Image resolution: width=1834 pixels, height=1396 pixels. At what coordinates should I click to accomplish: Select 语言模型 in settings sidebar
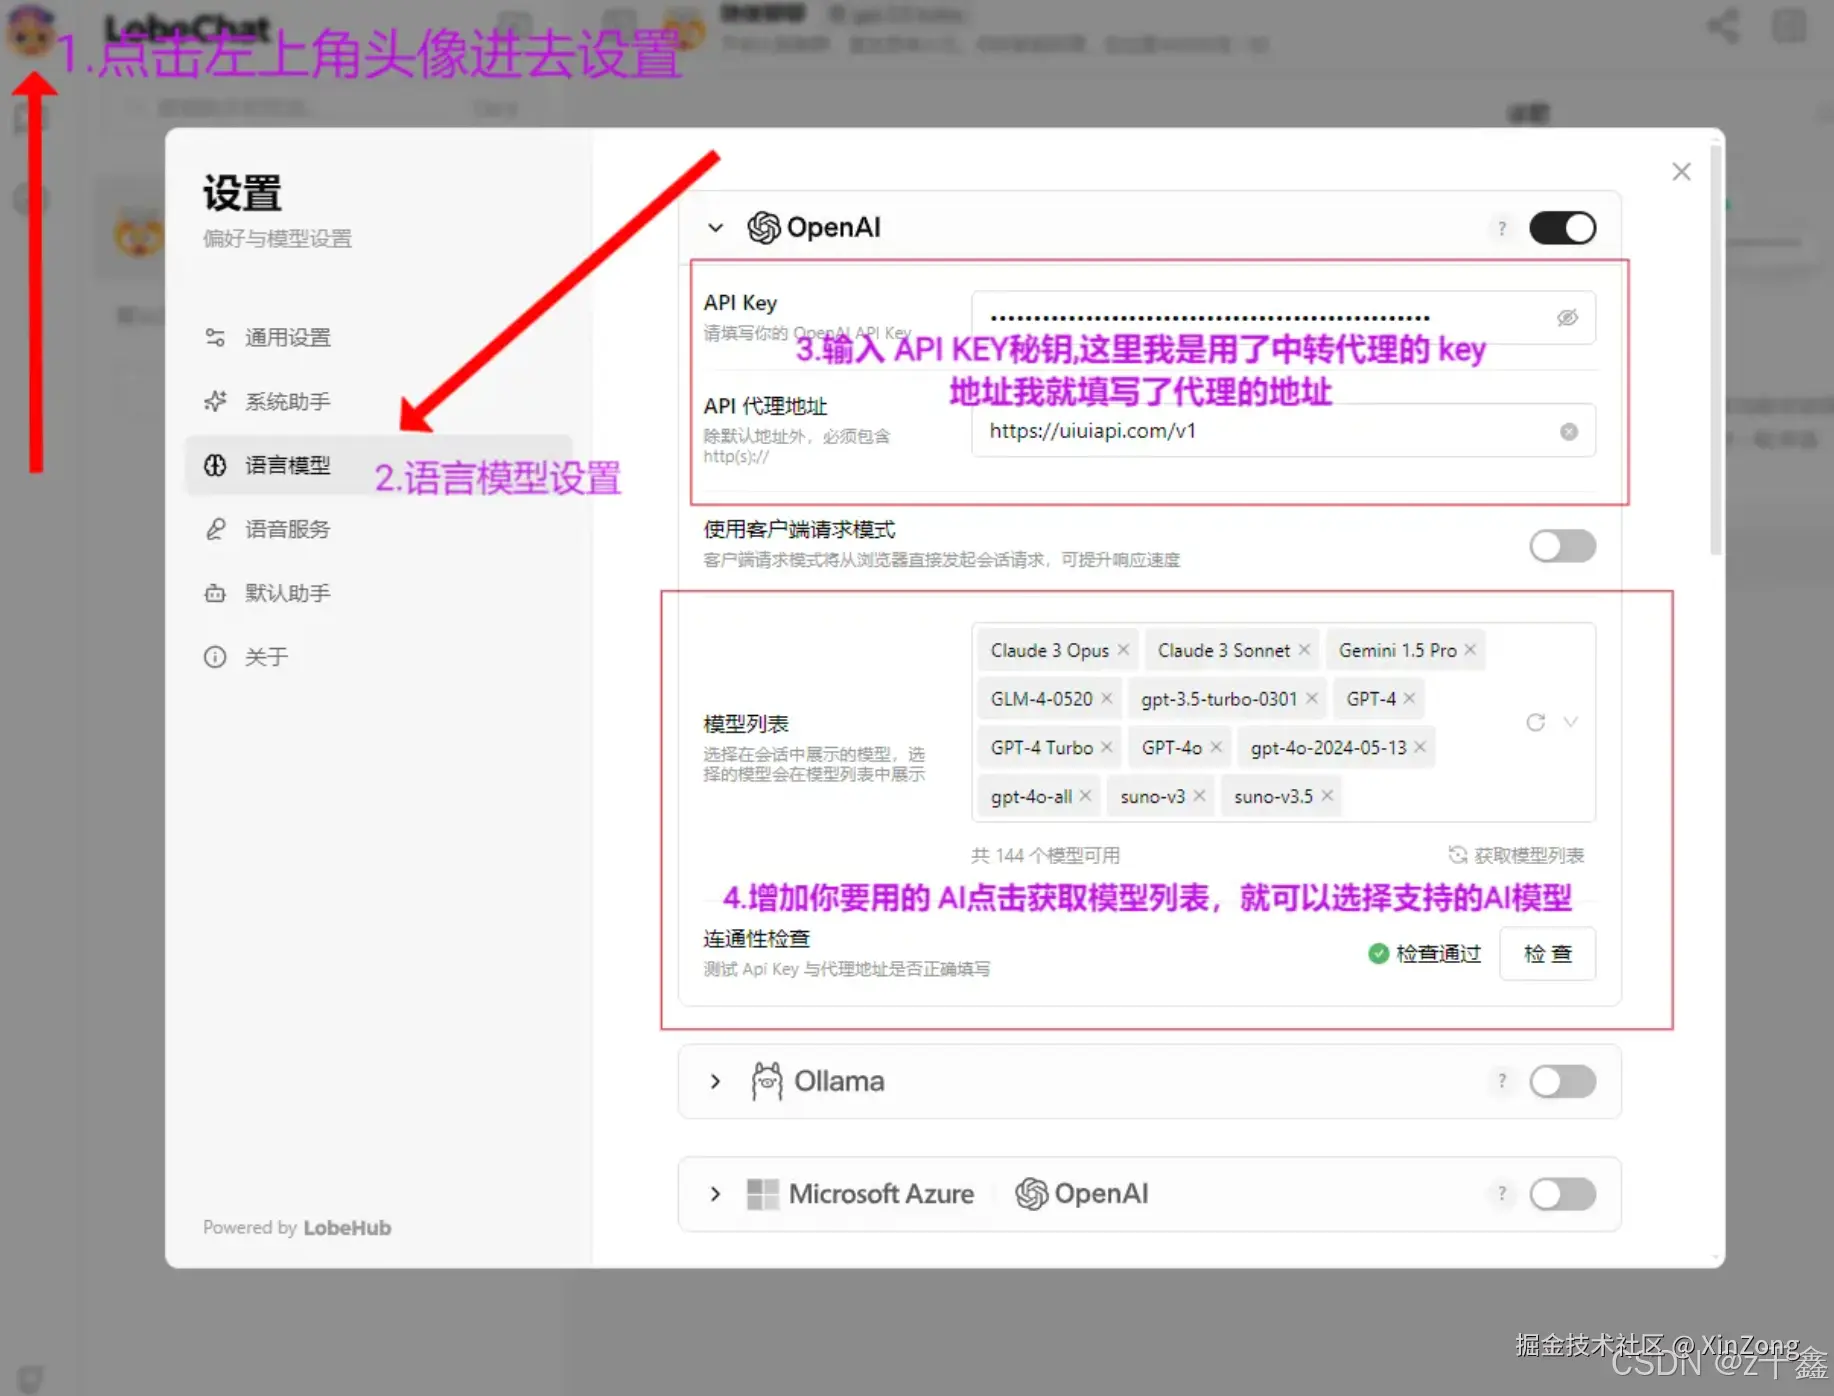click(288, 465)
